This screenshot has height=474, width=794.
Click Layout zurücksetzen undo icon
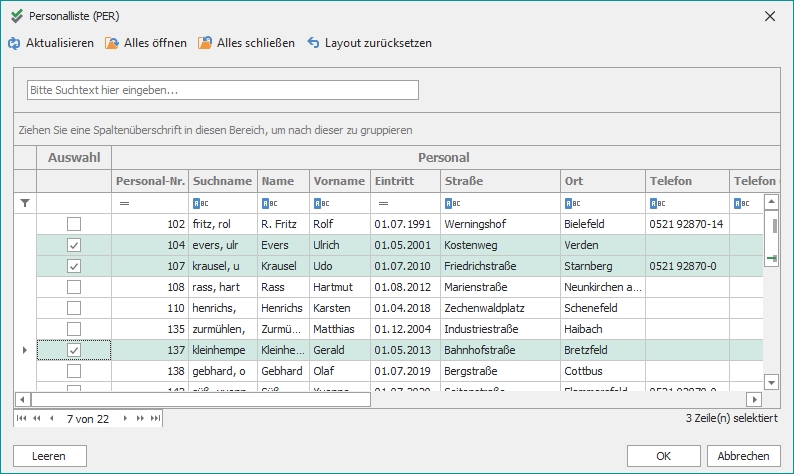[x=313, y=44]
